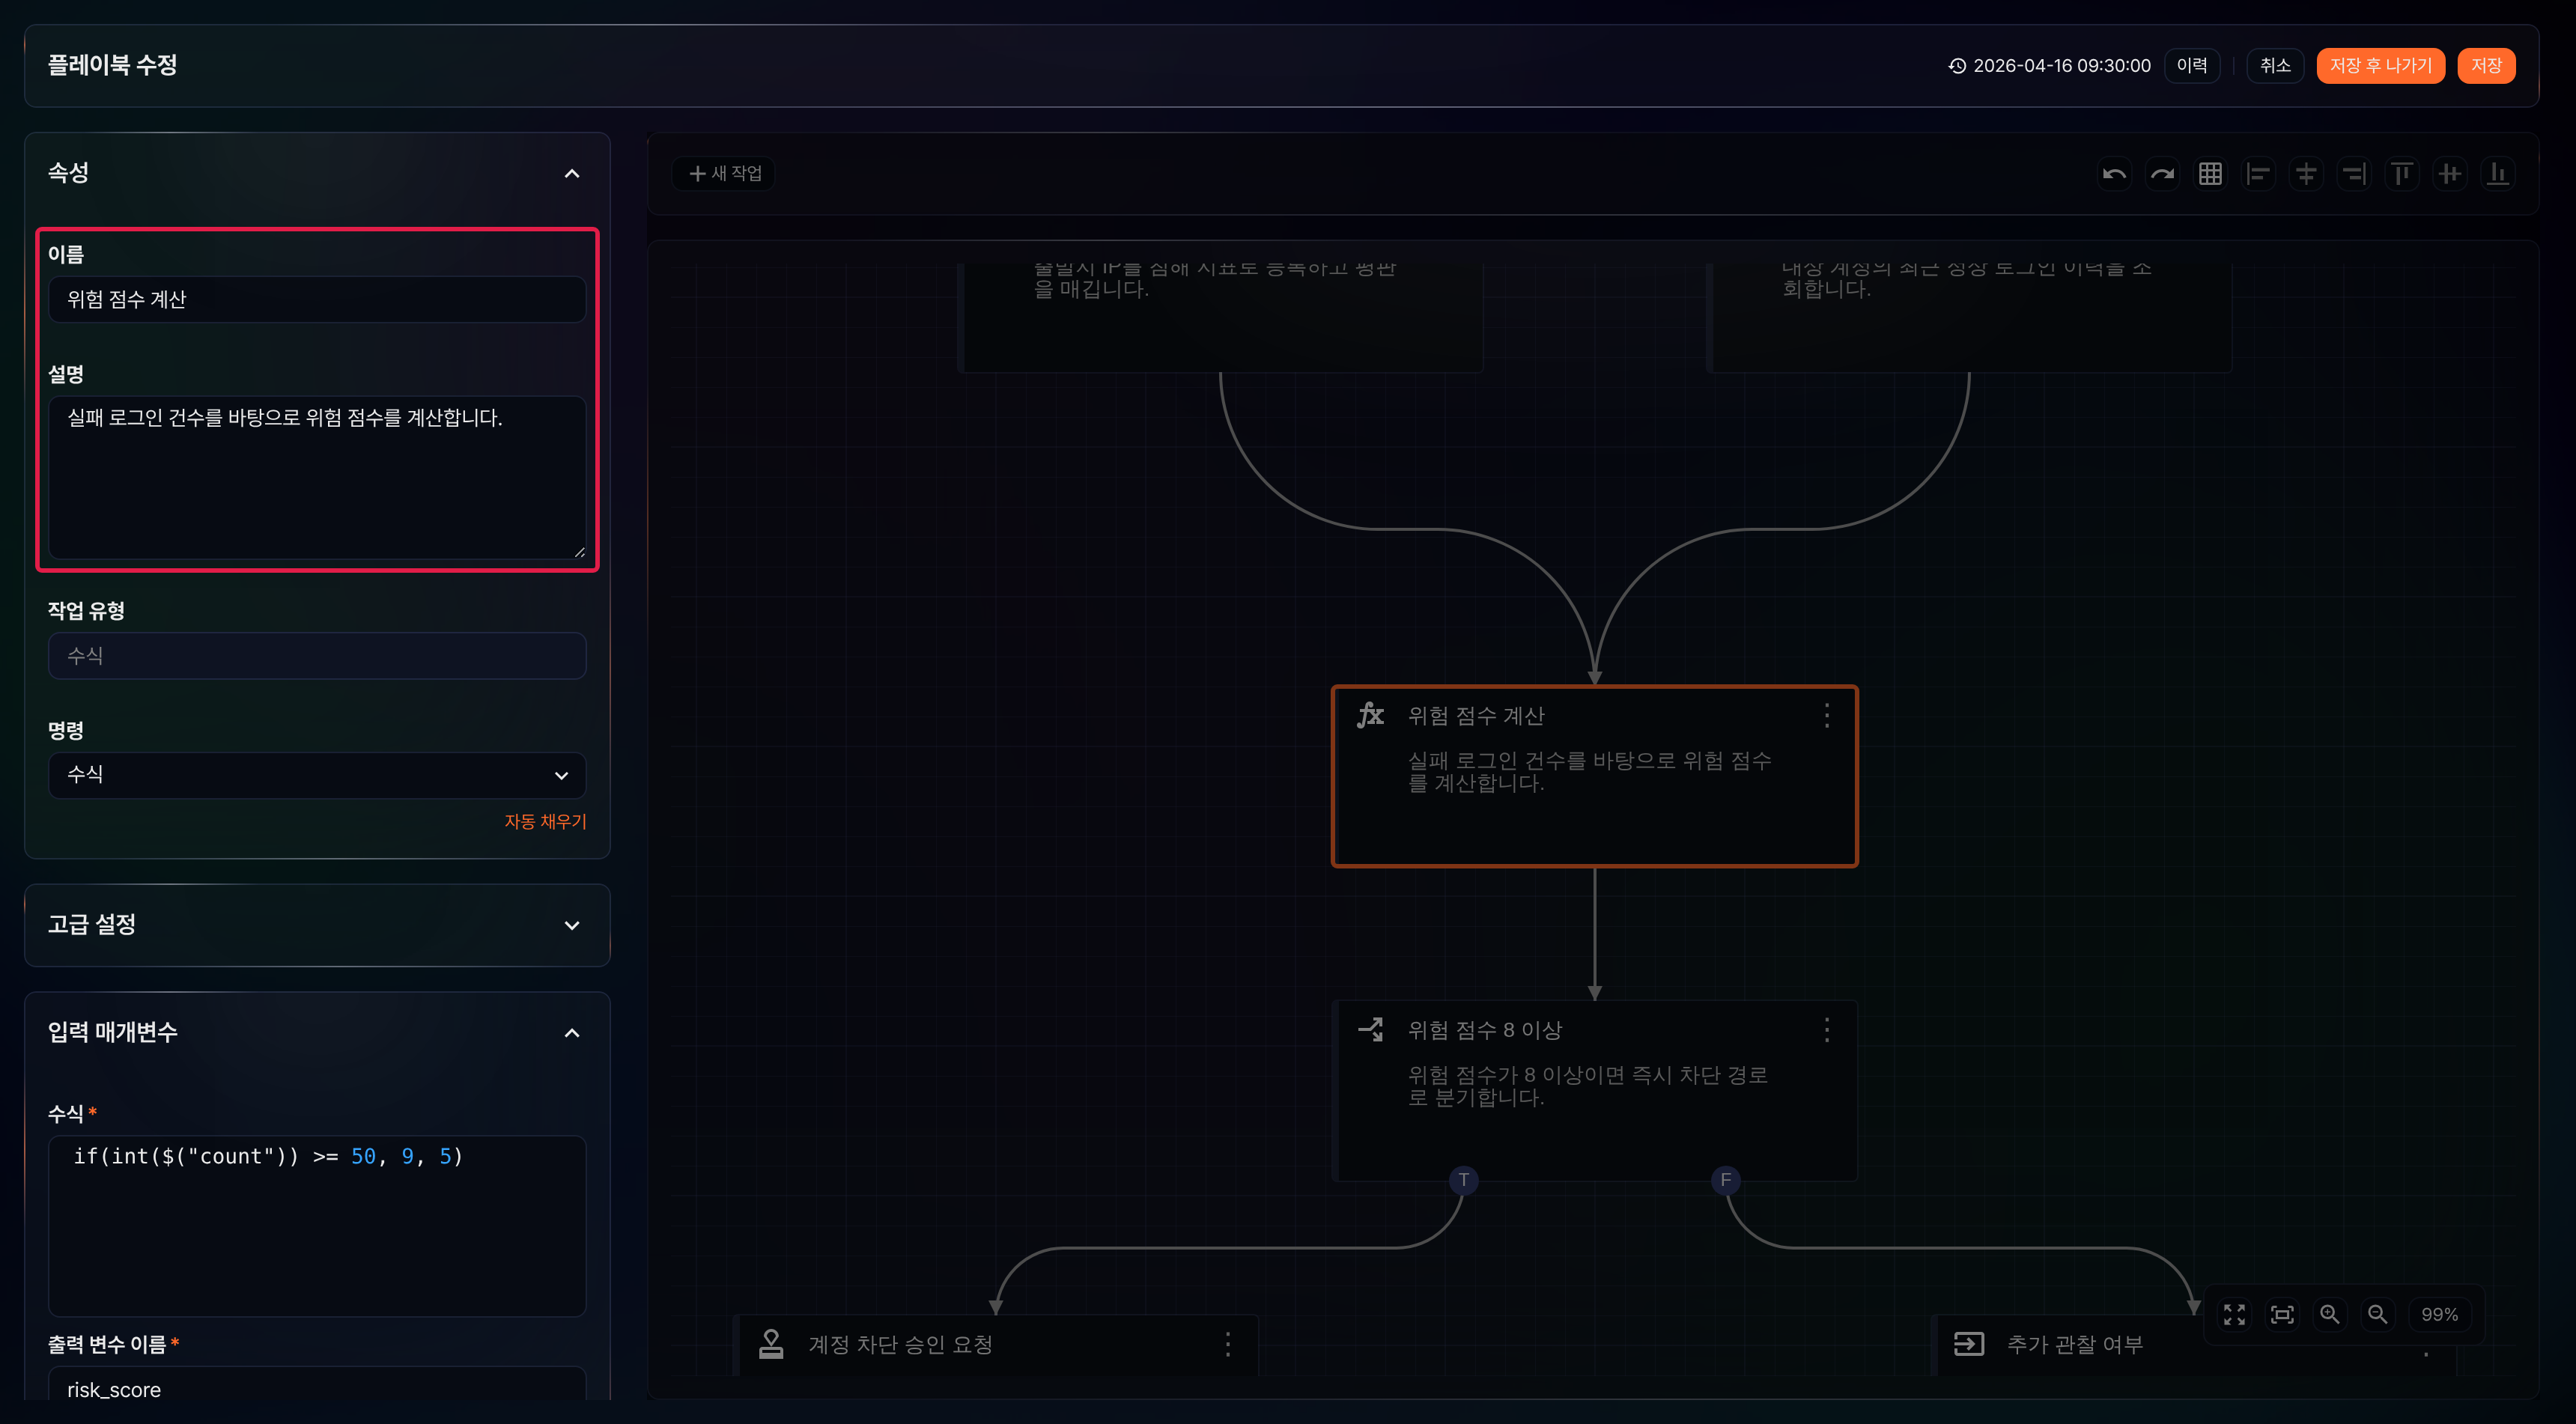Click the 이름 input field
Viewport: 2576px width, 1424px height.
click(x=317, y=299)
